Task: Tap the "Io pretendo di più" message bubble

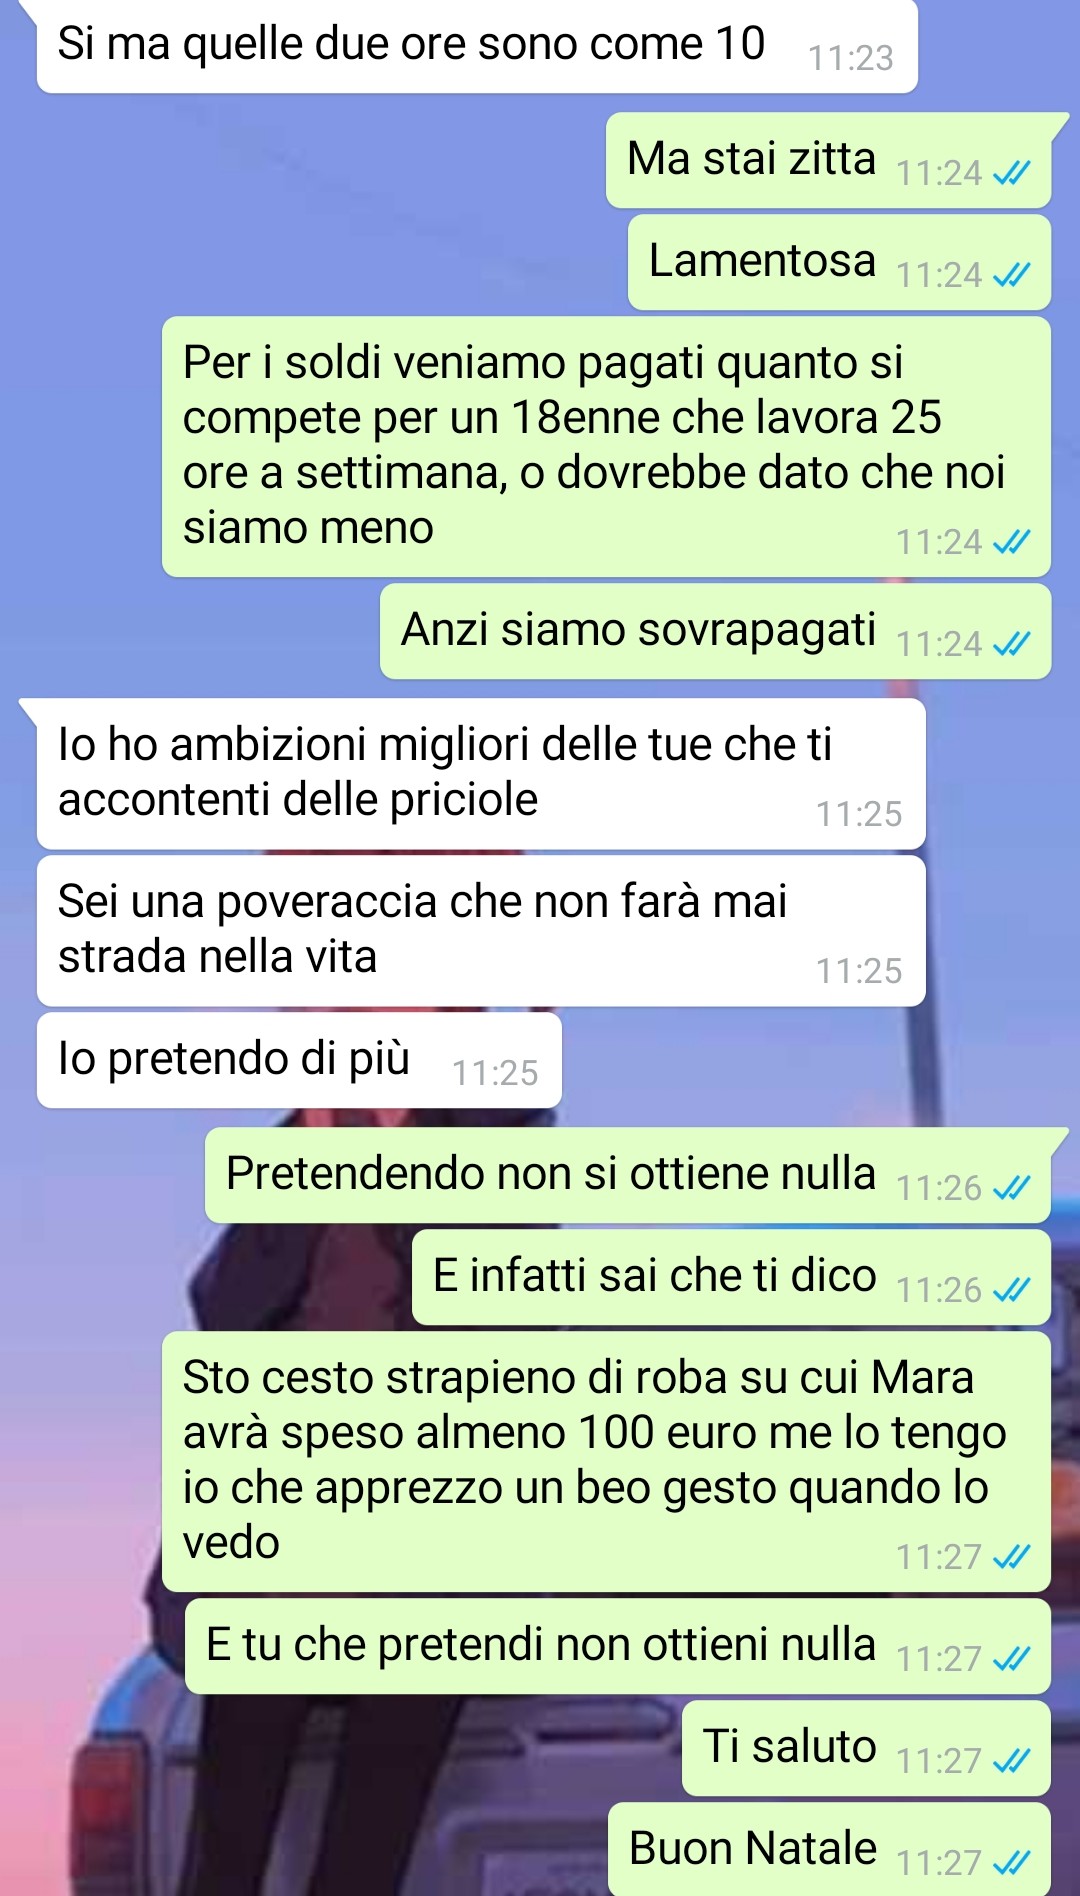Action: click(299, 1060)
